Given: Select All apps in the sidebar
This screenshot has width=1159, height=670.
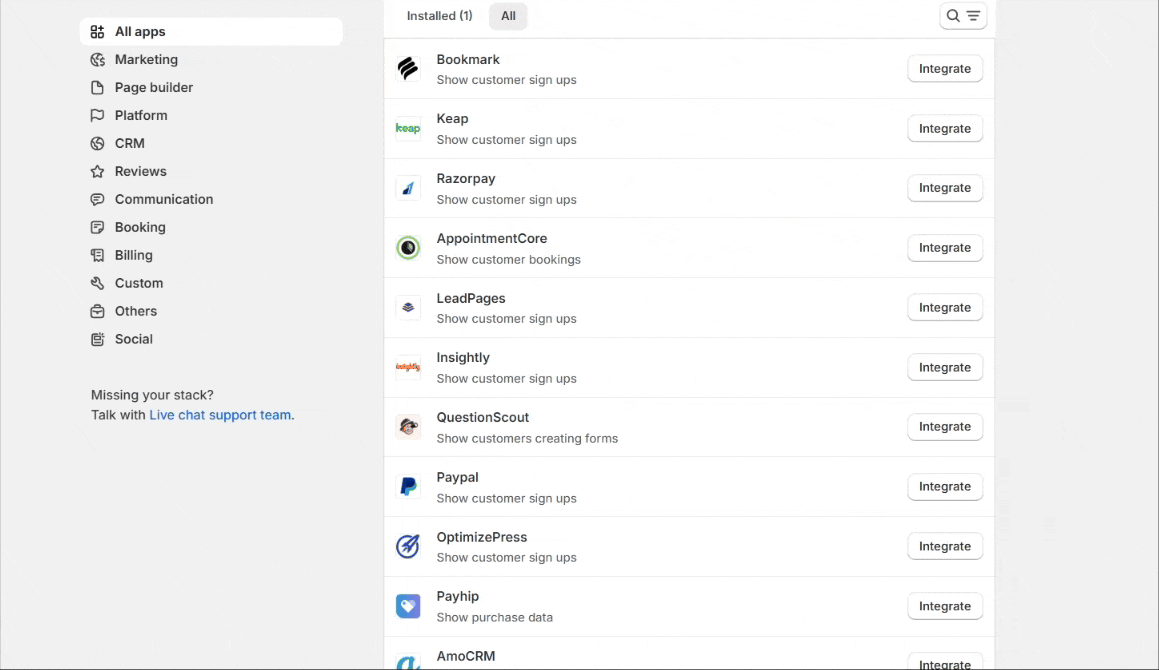Looking at the screenshot, I should click(211, 32).
